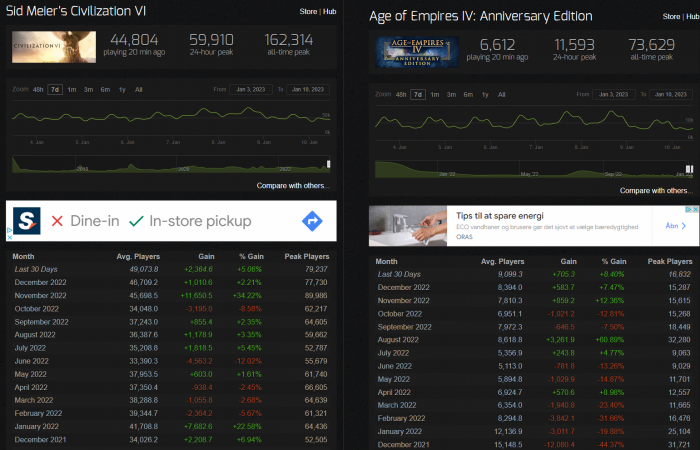Click Age of Empires From date field
Viewport: 700px width, 450px height.
[x=614, y=95]
